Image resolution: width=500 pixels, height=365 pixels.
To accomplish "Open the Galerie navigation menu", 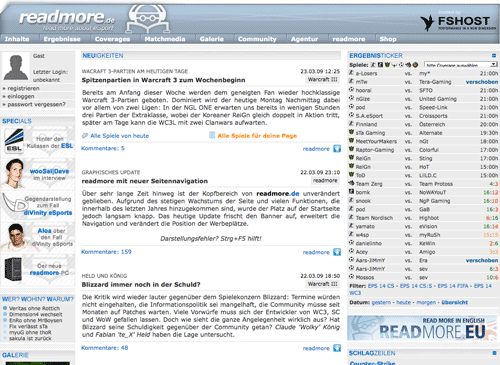I will pos(212,39).
